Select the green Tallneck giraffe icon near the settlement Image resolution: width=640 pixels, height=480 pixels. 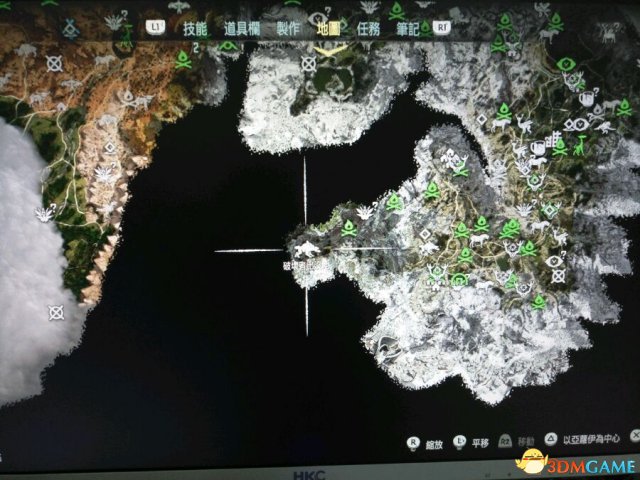pyautogui.click(x=580, y=145)
